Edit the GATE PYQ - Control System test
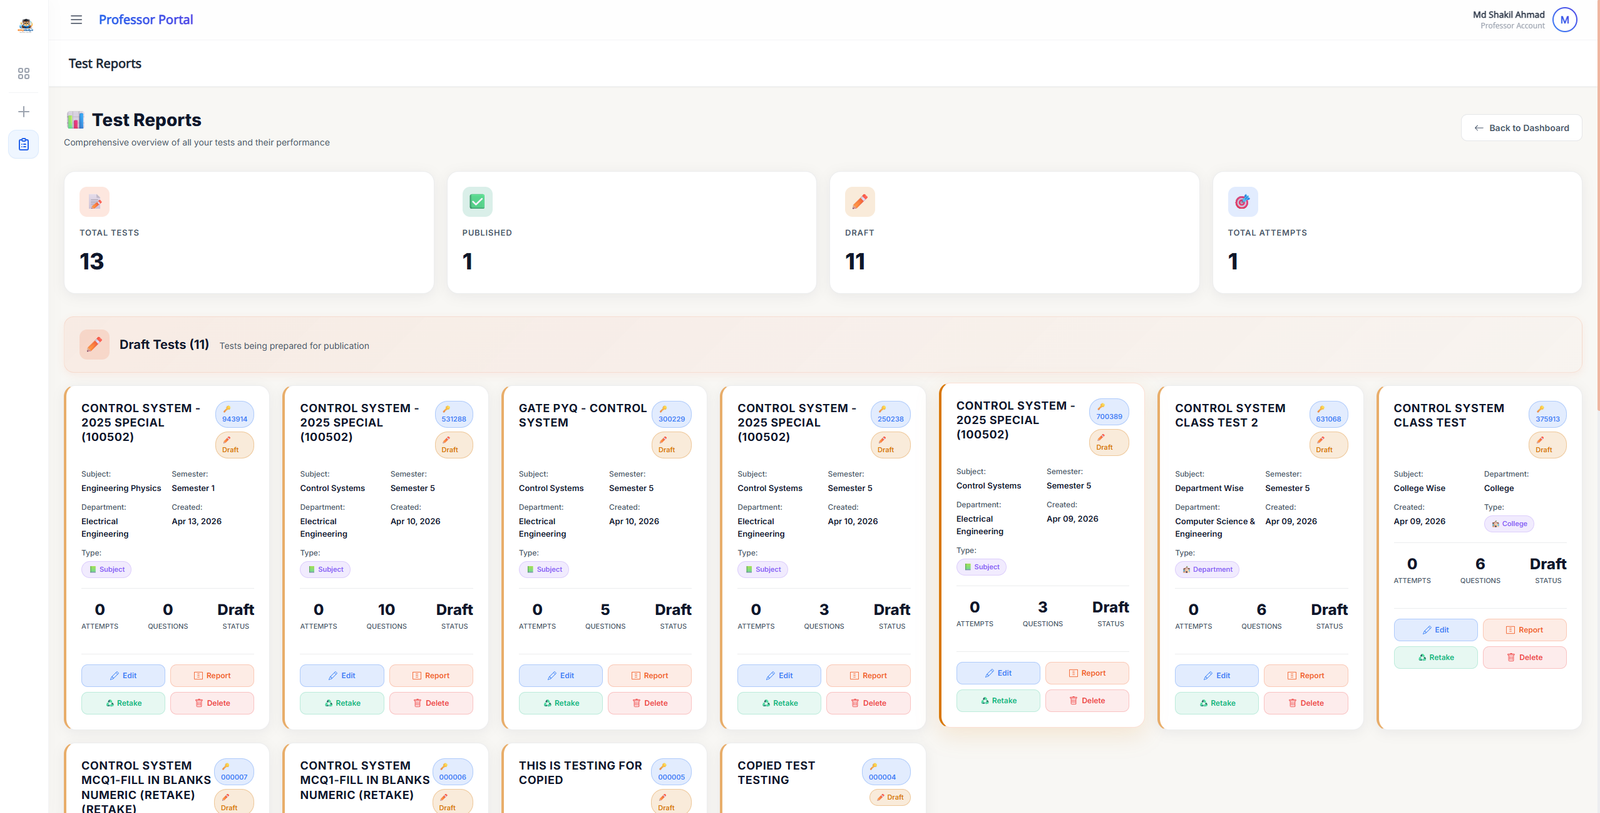Viewport: 1600px width, 813px height. coord(560,676)
